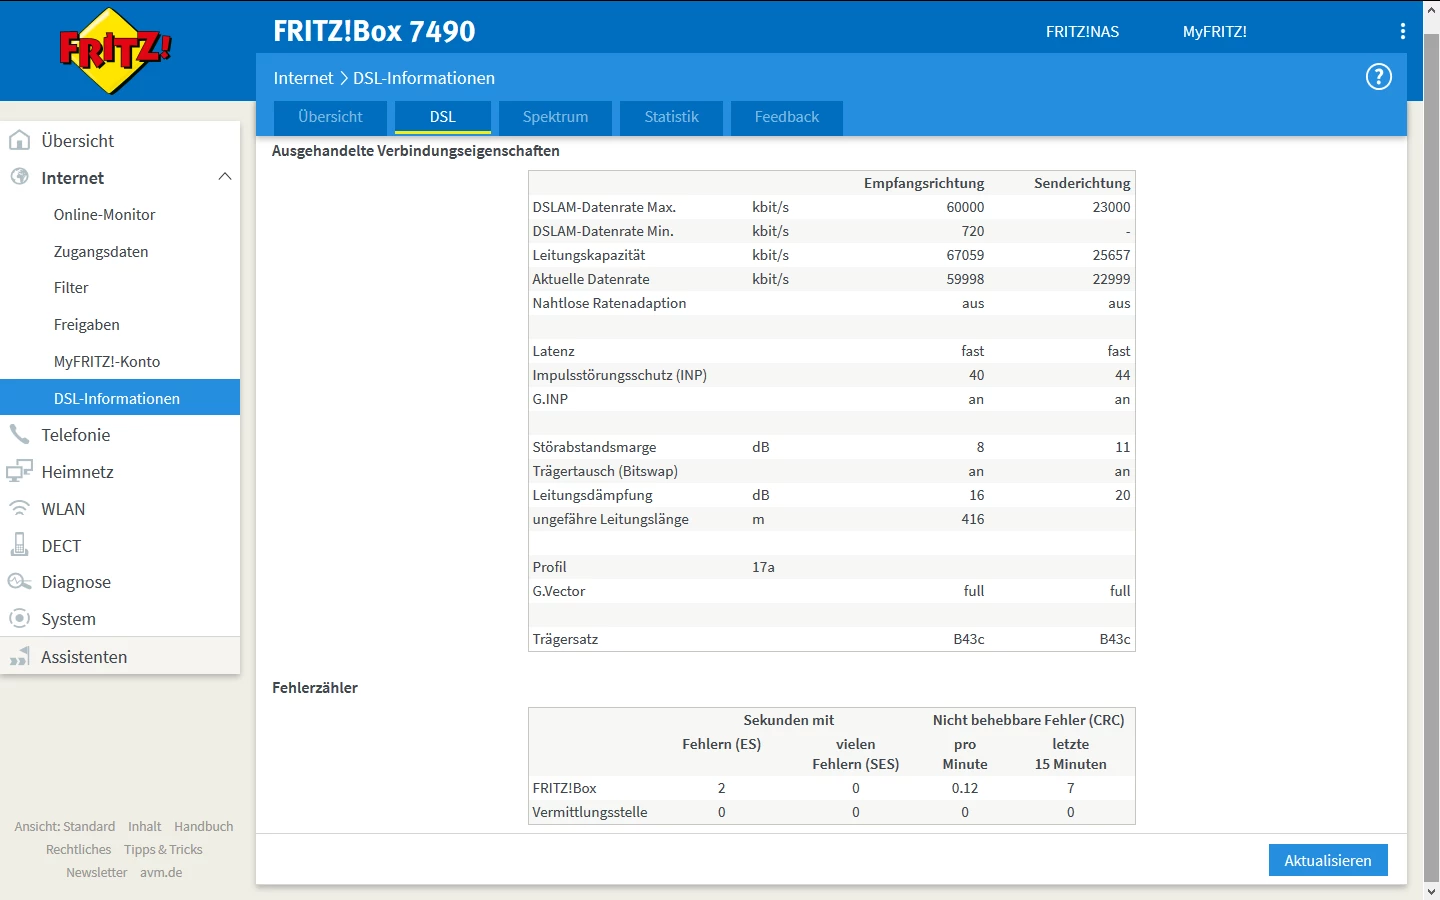Open the Inhalt footer link
Viewport: 1440px width, 900px height.
145,827
